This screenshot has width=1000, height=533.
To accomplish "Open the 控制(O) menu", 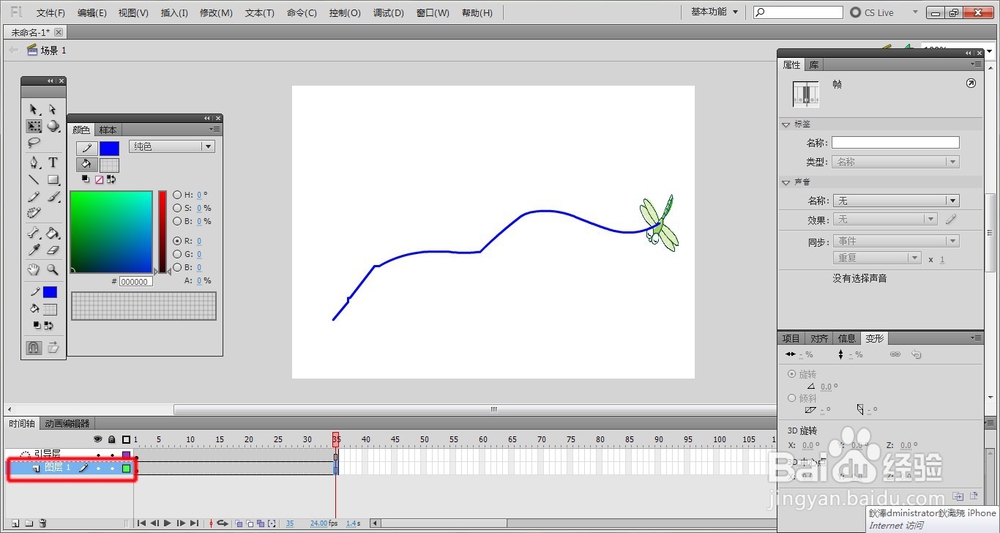I will 345,13.
